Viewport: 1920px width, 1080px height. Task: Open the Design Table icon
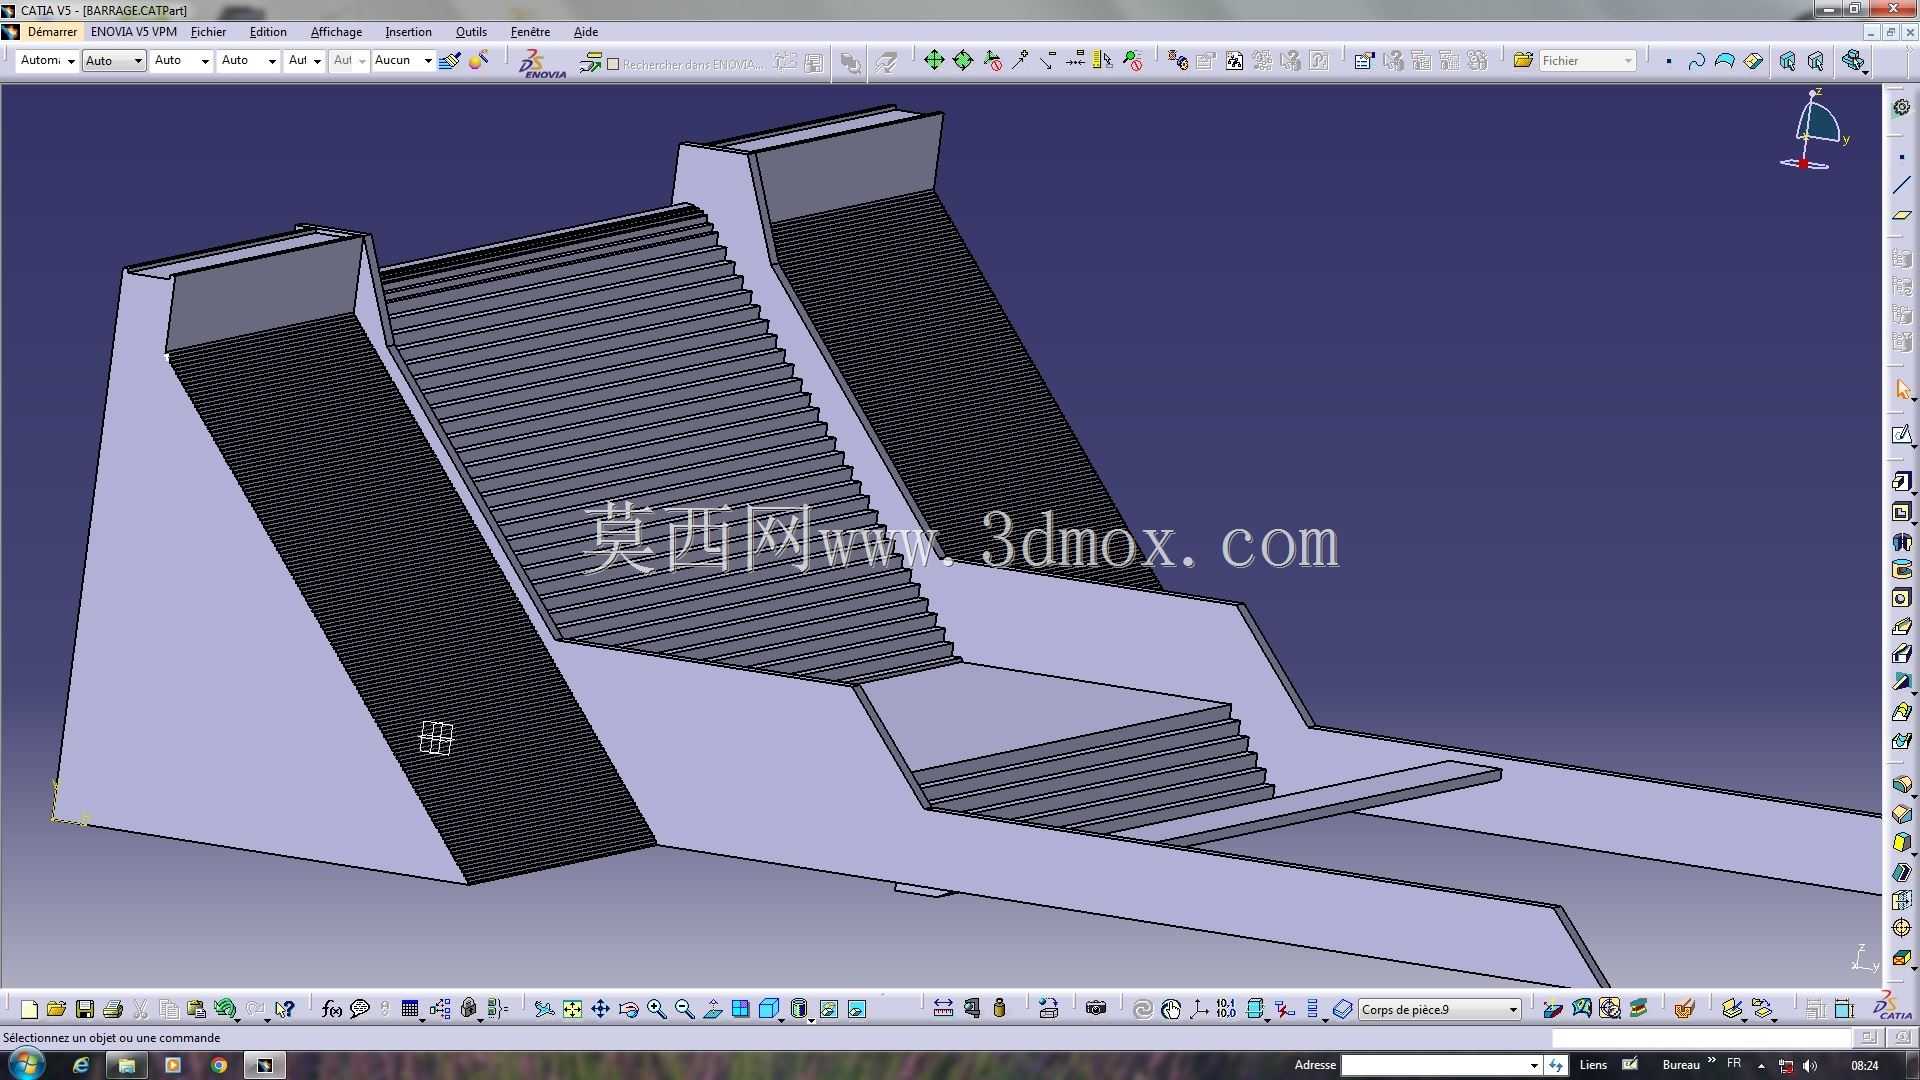click(x=410, y=1009)
